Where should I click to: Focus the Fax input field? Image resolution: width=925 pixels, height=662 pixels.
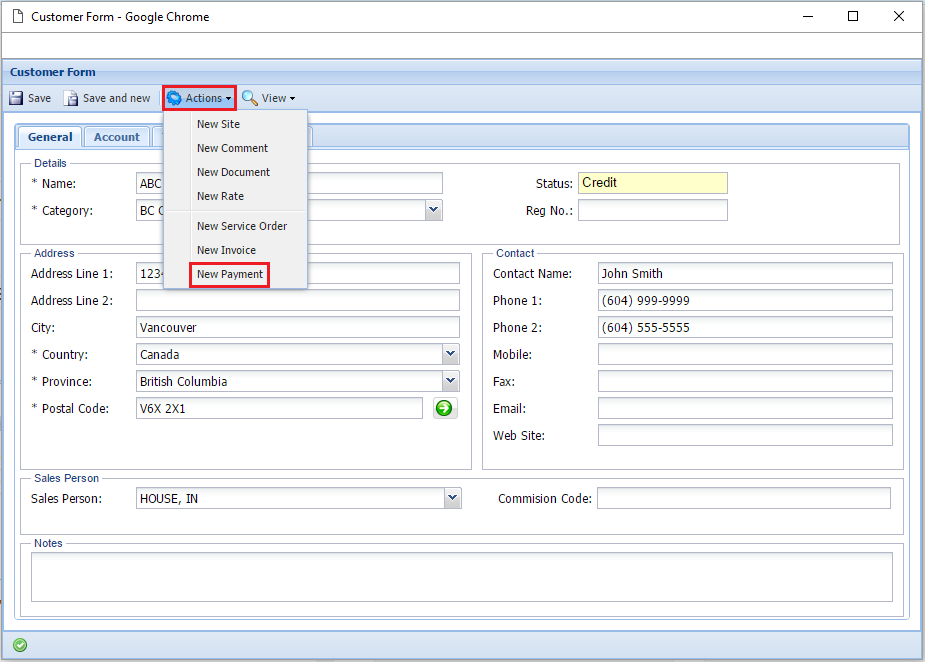(745, 381)
